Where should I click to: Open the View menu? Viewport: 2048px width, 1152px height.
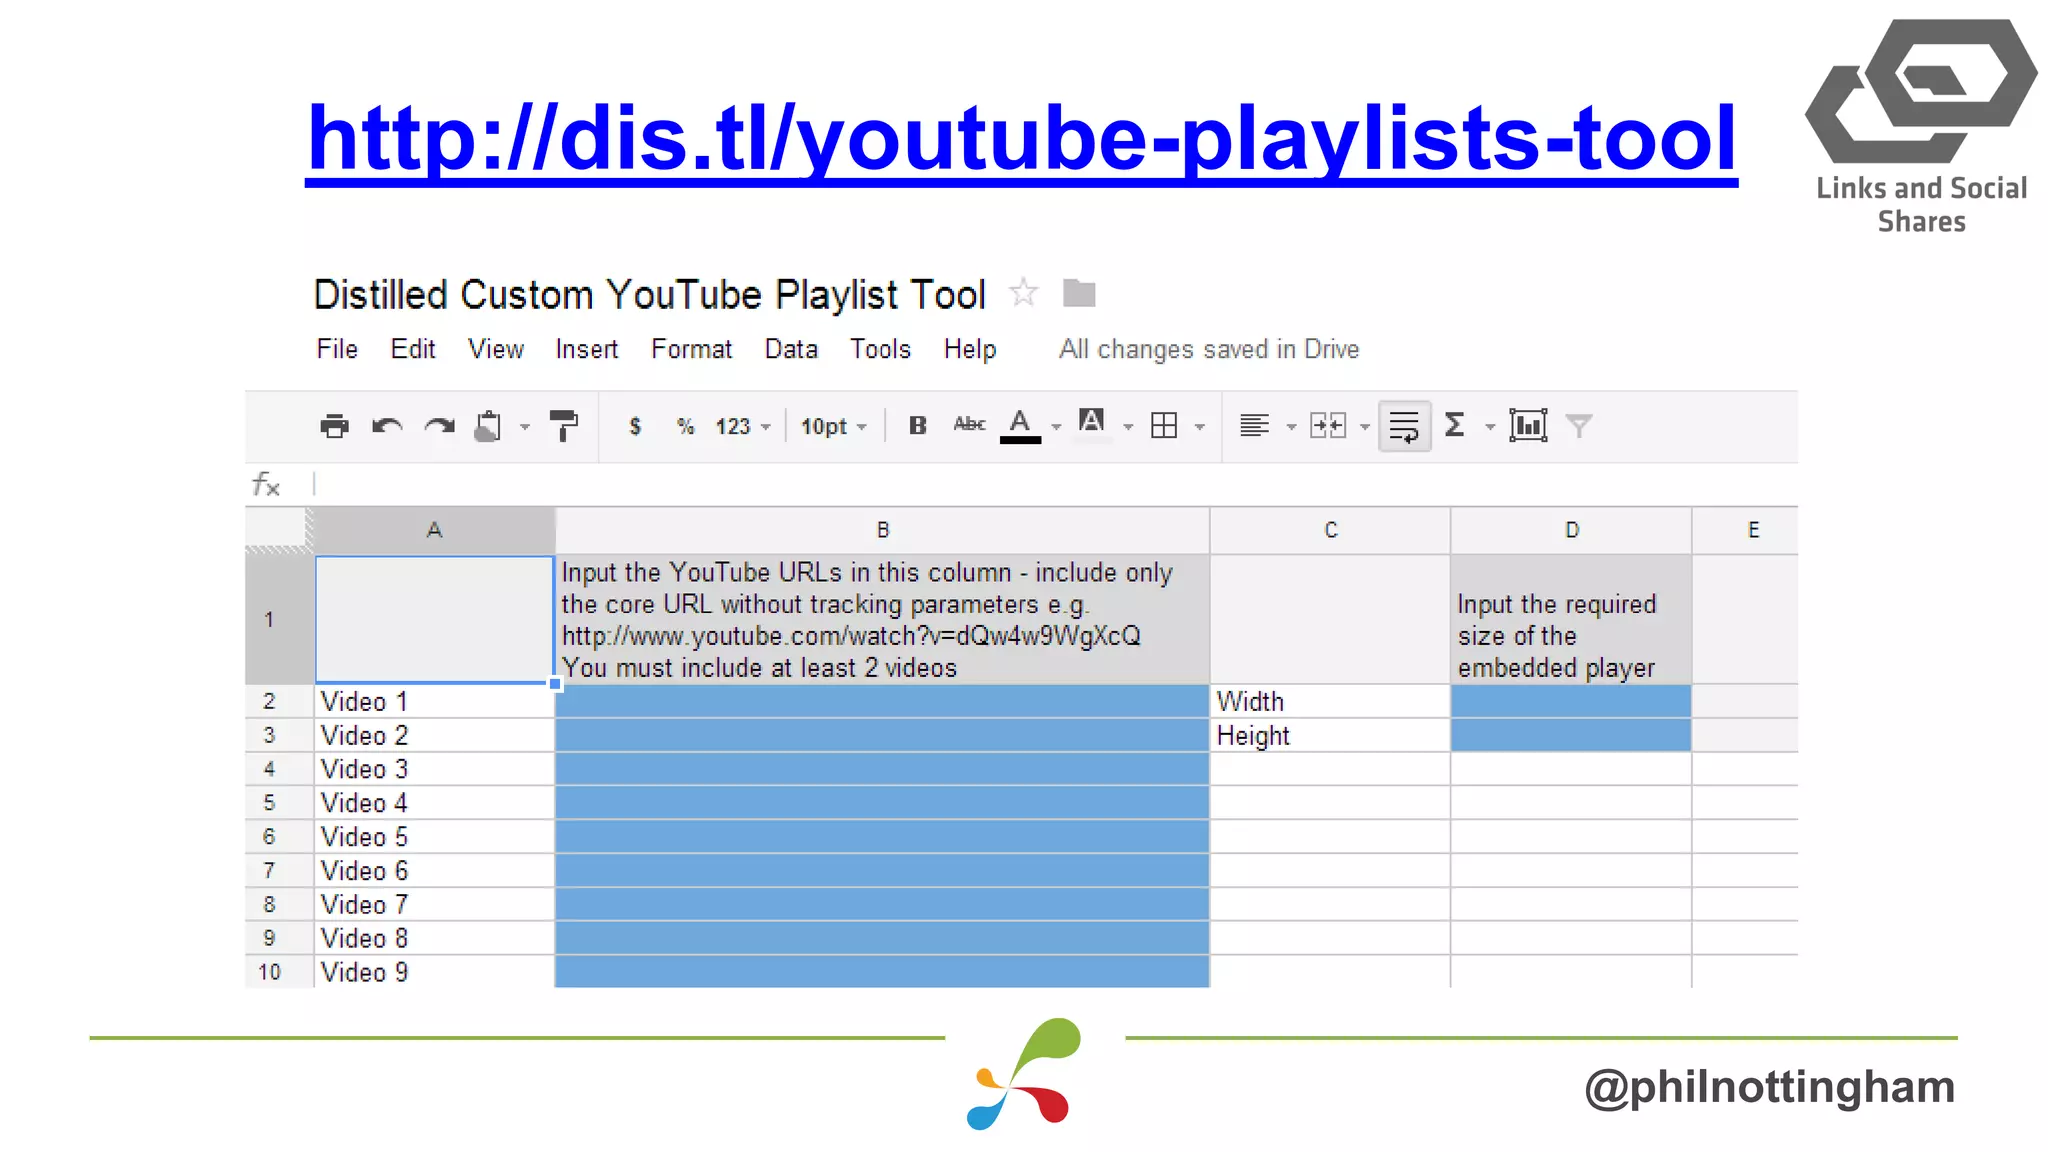tap(495, 349)
